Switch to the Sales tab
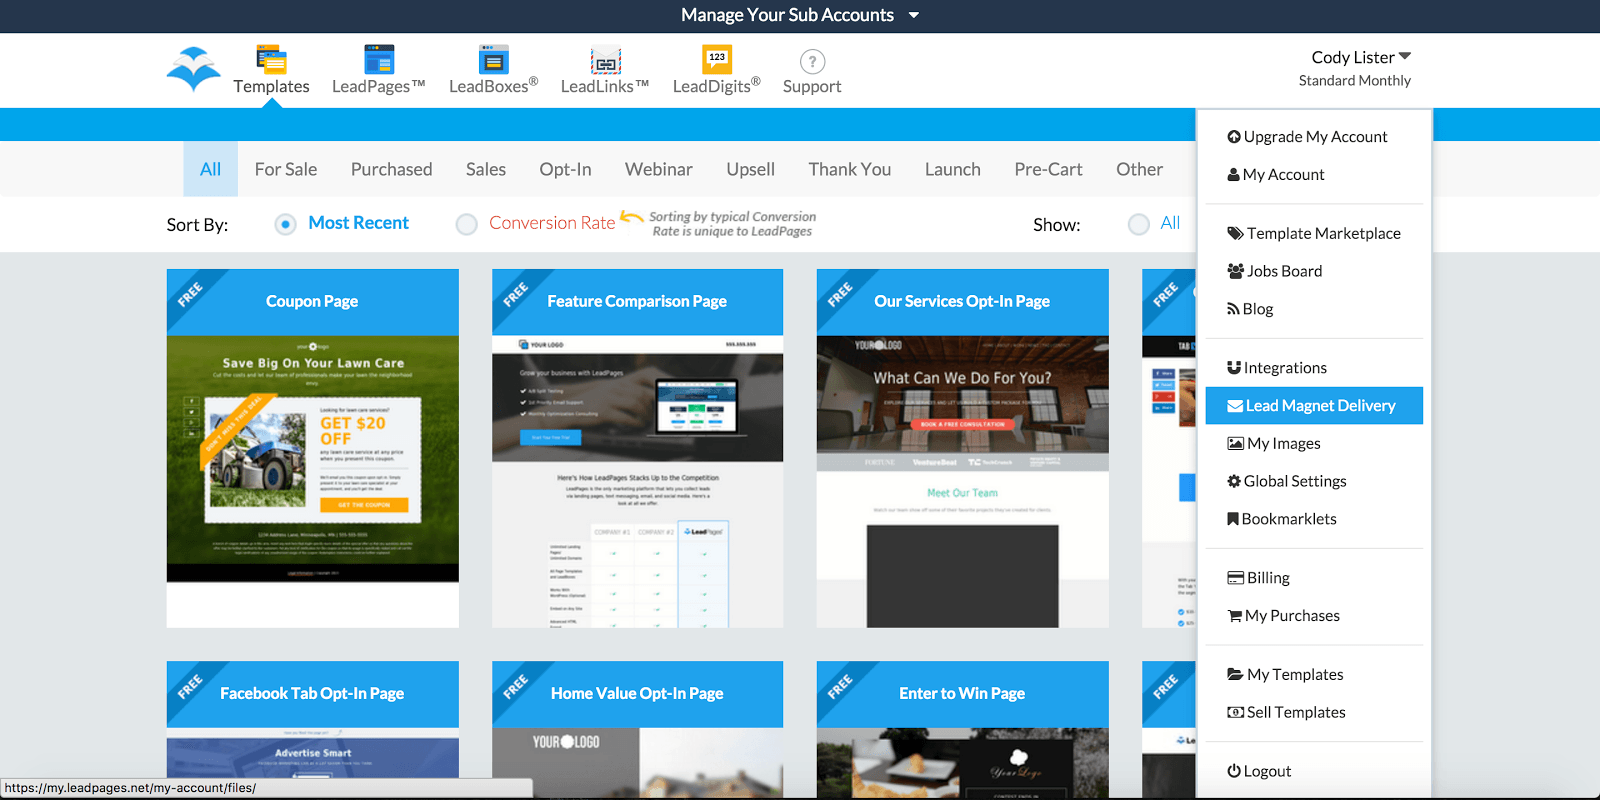 tap(486, 169)
